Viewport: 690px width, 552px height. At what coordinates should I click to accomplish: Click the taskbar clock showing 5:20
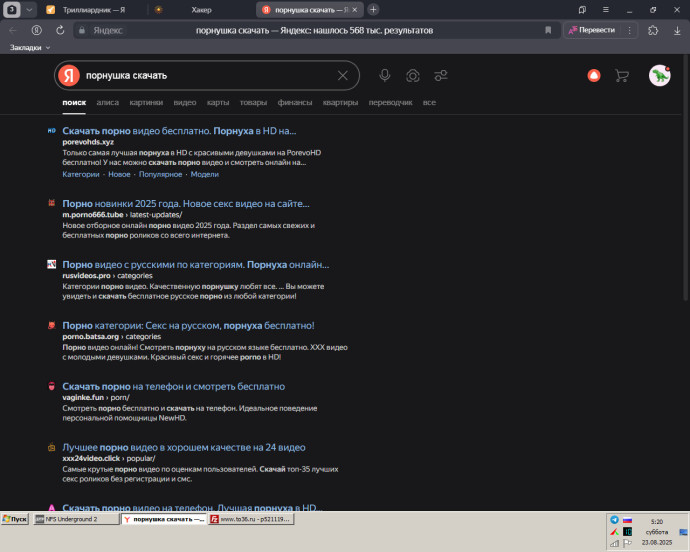point(657,522)
